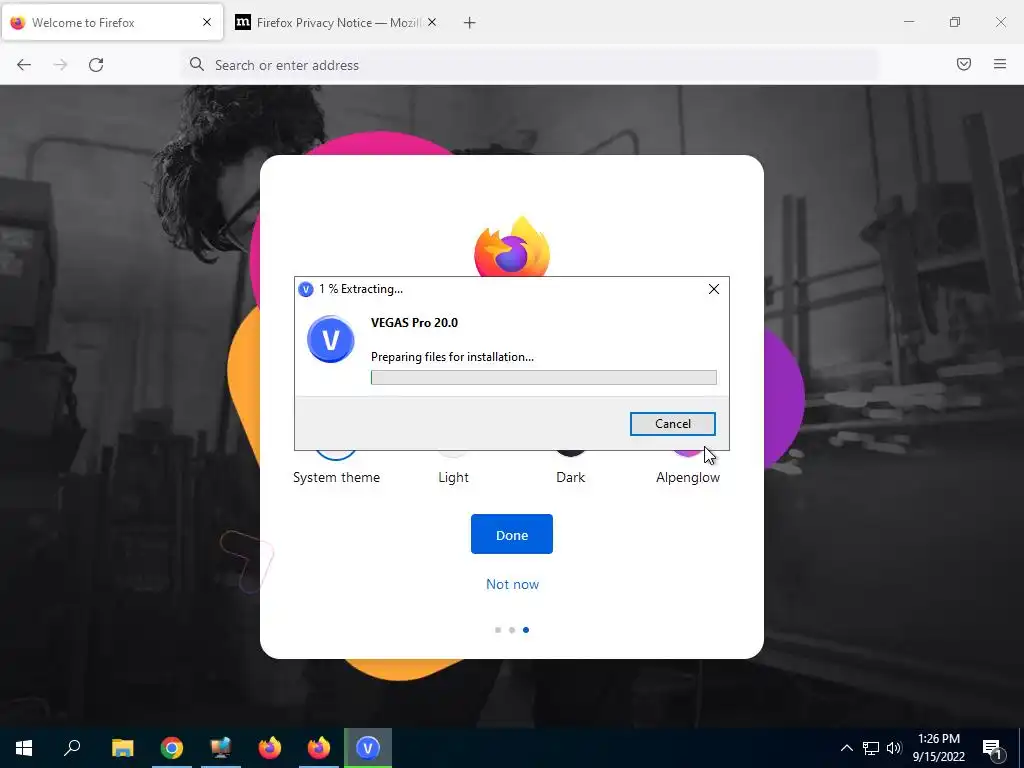Open Windows taskbar search
This screenshot has height=768, width=1024.
point(72,747)
